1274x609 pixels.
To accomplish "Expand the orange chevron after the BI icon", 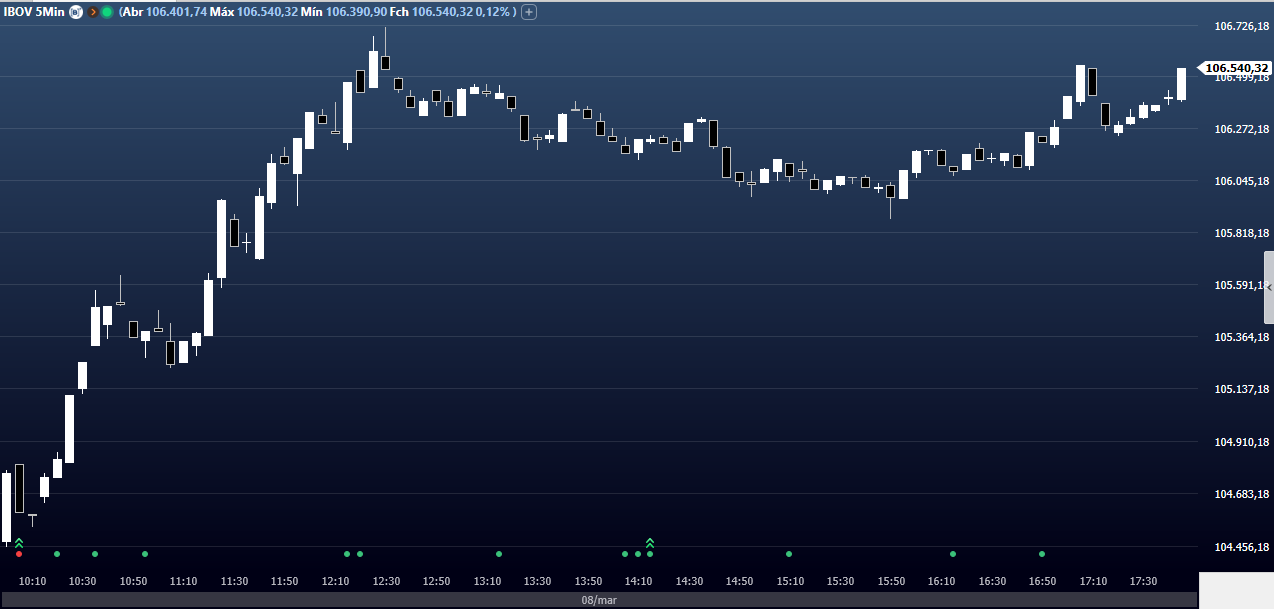I will point(92,12).
